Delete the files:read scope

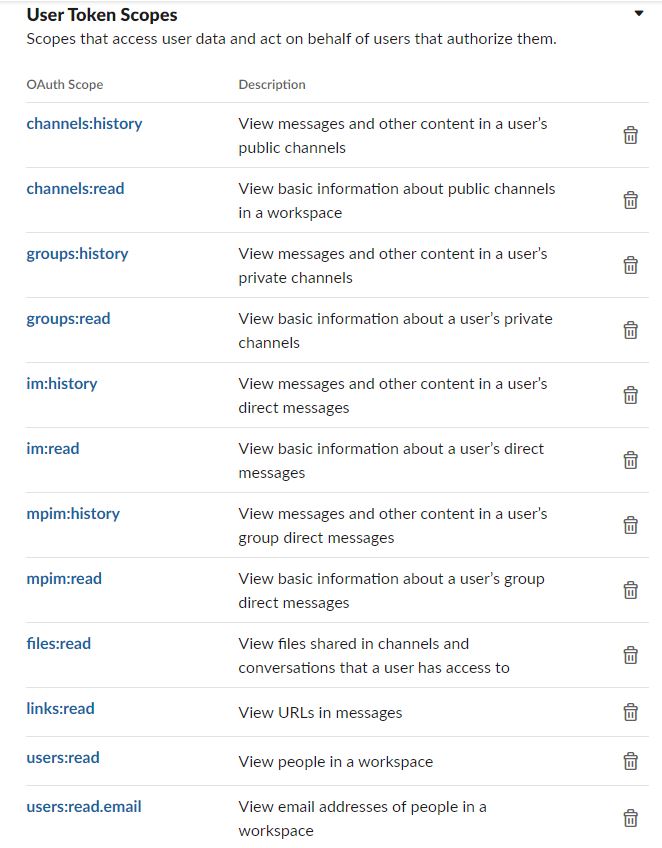[631, 654]
